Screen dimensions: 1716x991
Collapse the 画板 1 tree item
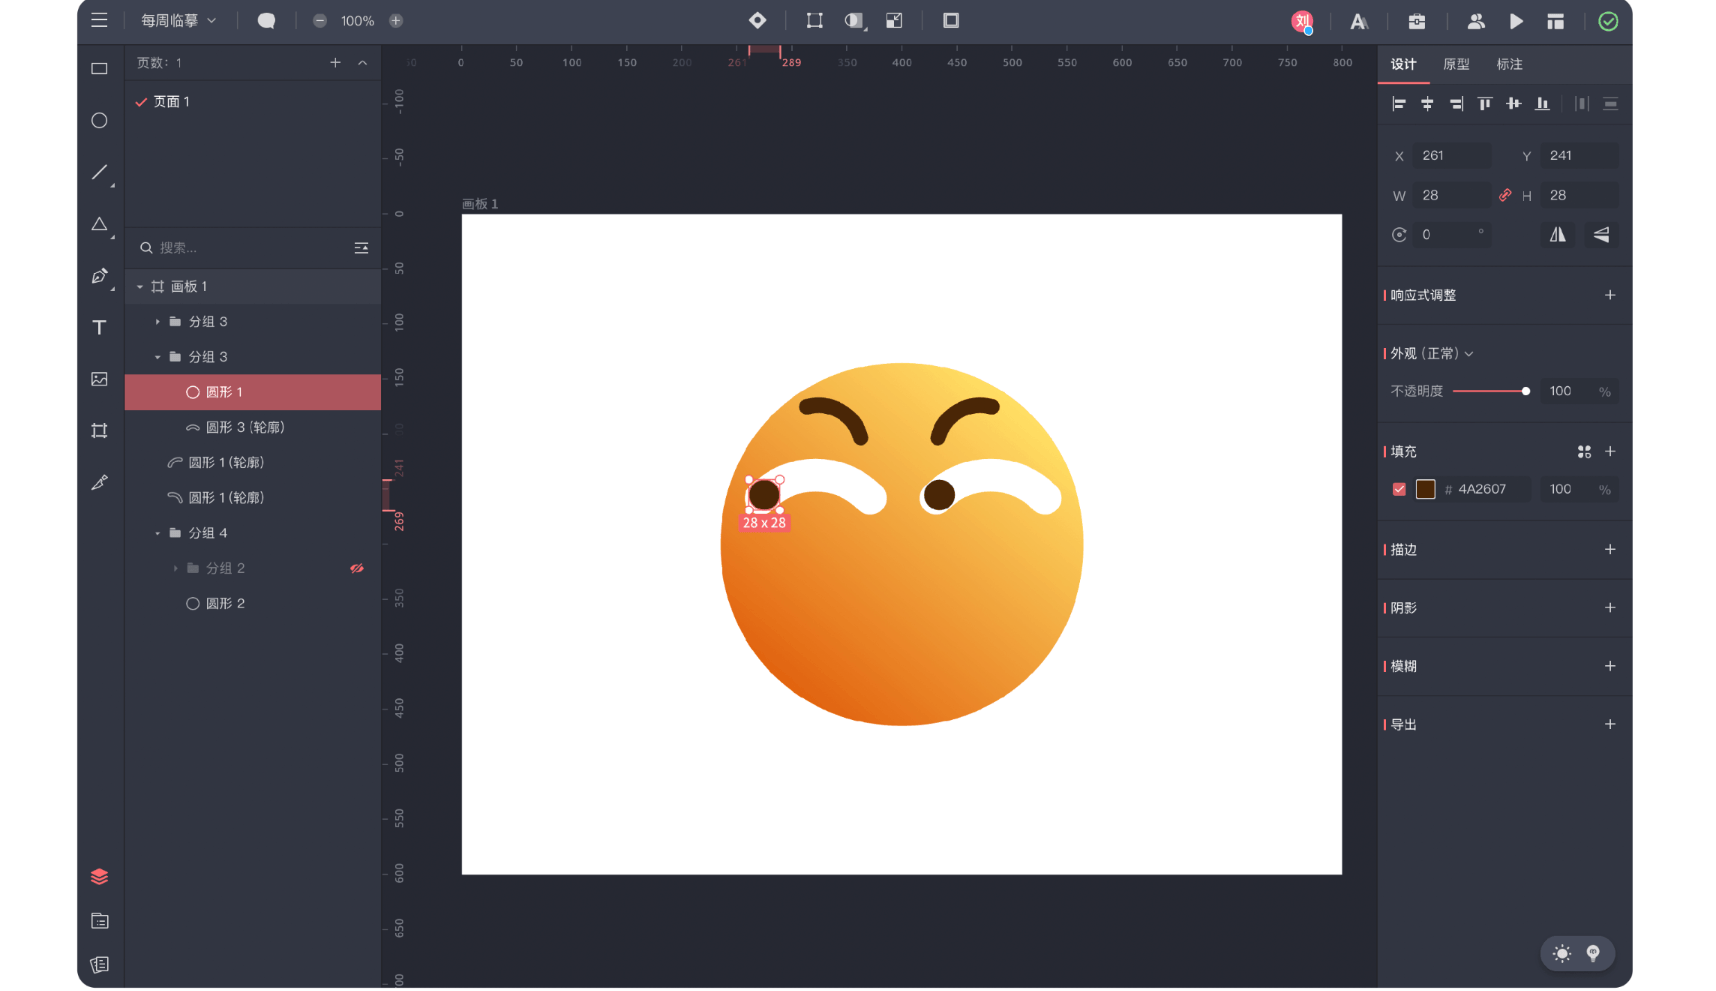click(x=140, y=286)
